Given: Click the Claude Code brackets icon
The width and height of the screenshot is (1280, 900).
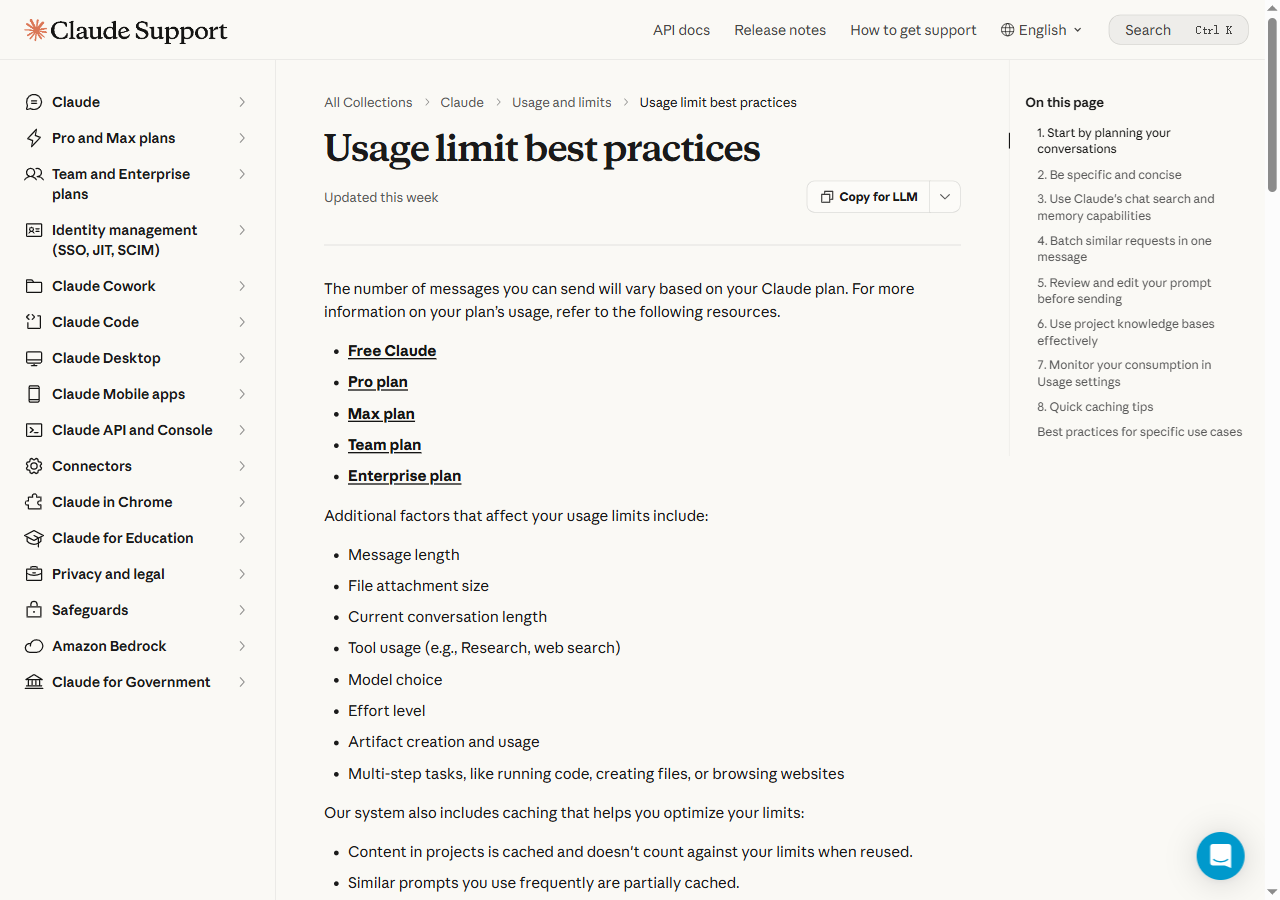Looking at the screenshot, I should pyautogui.click(x=34, y=322).
